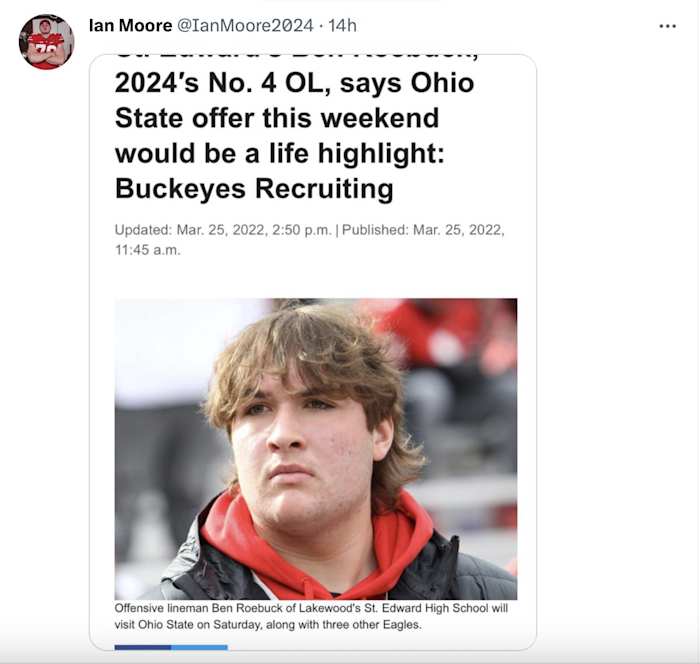
Task: Click Ian Moore's profile avatar picture
Action: [46, 42]
